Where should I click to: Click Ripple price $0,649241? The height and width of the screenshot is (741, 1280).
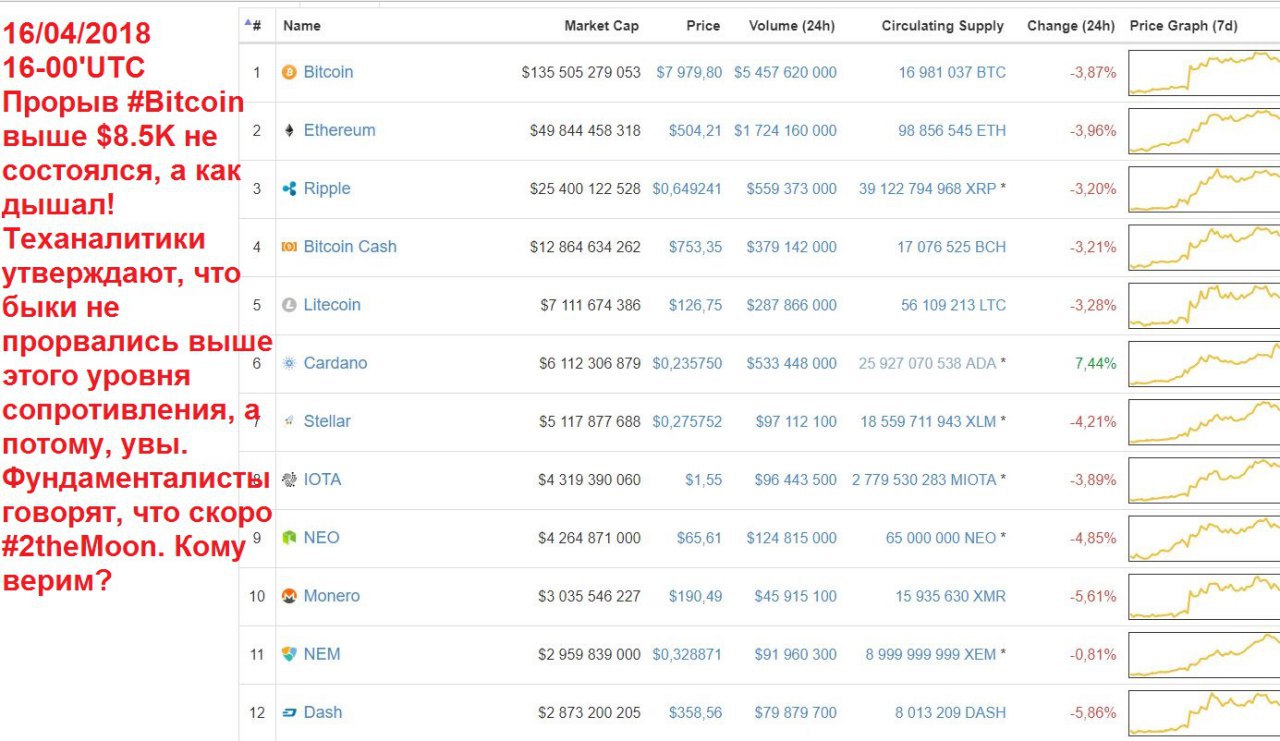click(x=687, y=188)
